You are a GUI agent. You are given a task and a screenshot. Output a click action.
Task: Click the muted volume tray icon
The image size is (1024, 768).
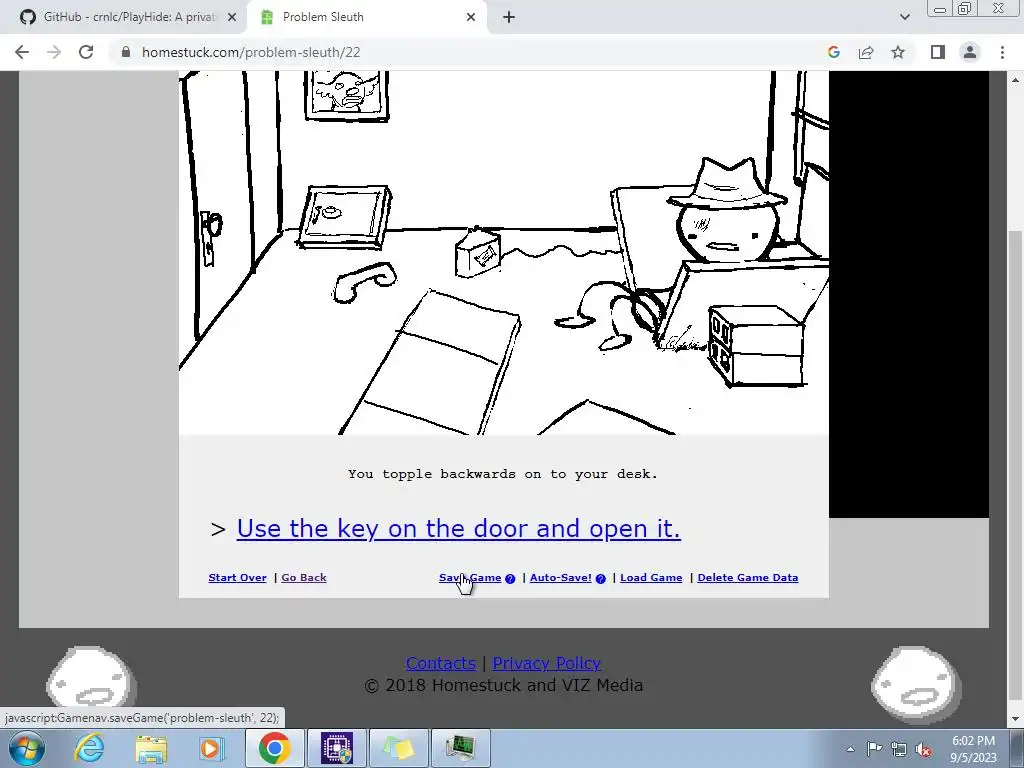923,749
